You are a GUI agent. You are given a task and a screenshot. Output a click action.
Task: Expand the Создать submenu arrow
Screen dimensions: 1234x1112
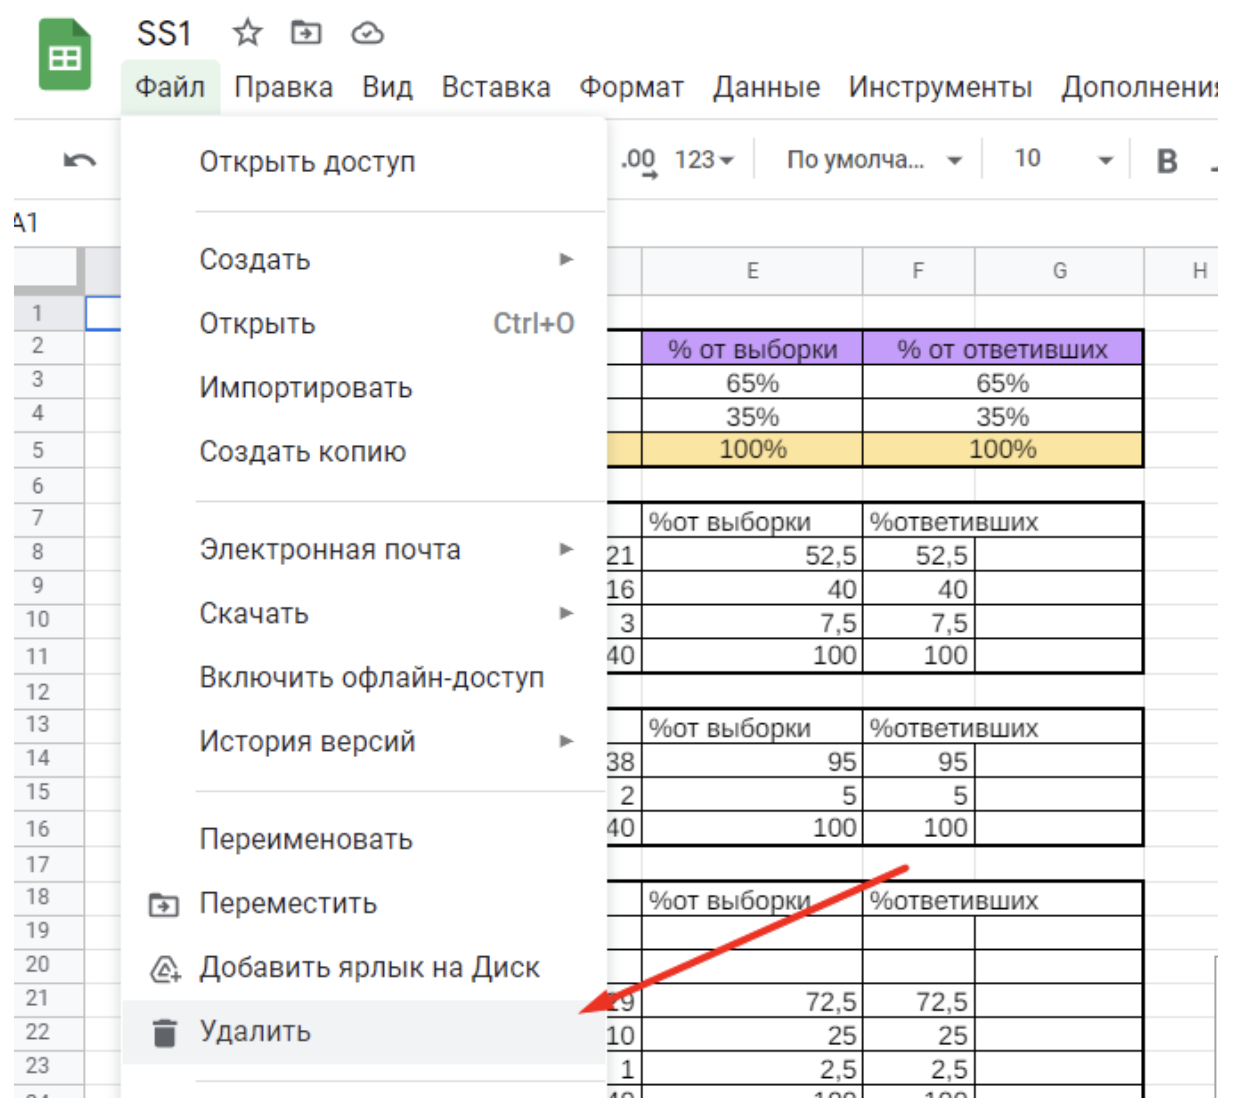click(567, 259)
